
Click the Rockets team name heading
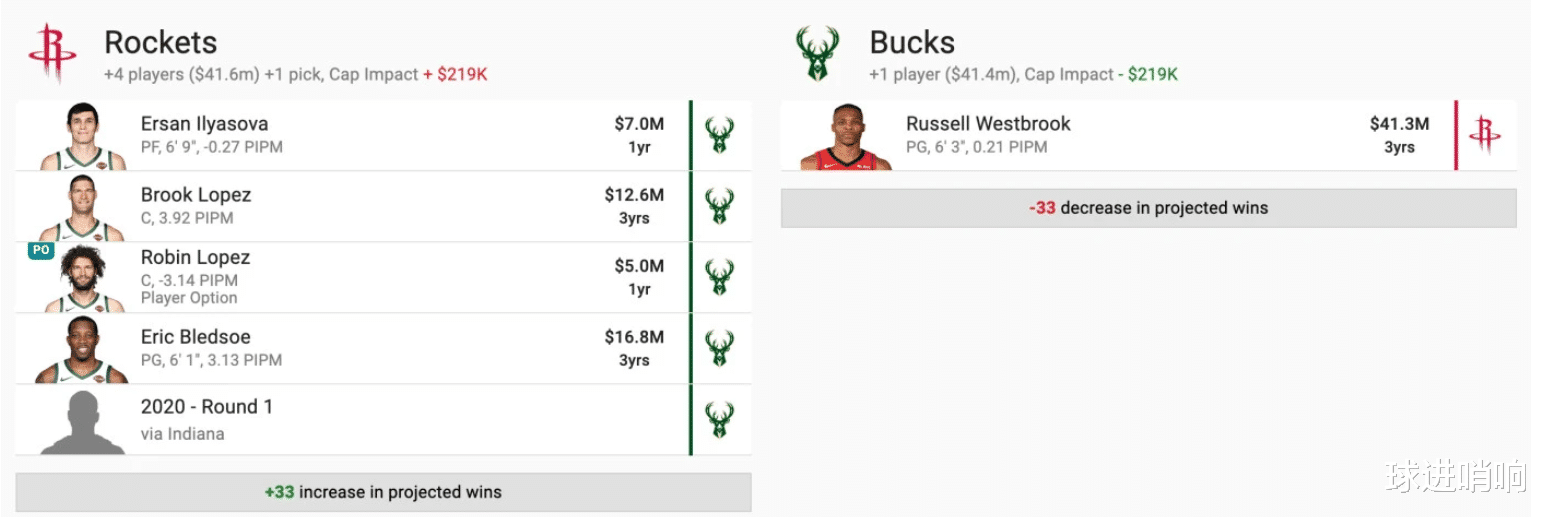click(x=161, y=43)
